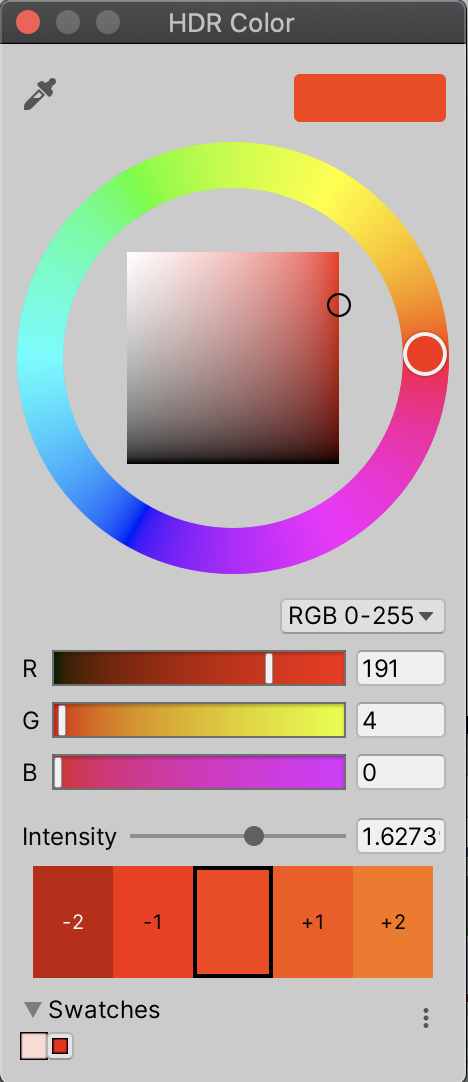This screenshot has height=1082, width=468.
Task: Collapse the Swatches section
Action: click(33, 1010)
